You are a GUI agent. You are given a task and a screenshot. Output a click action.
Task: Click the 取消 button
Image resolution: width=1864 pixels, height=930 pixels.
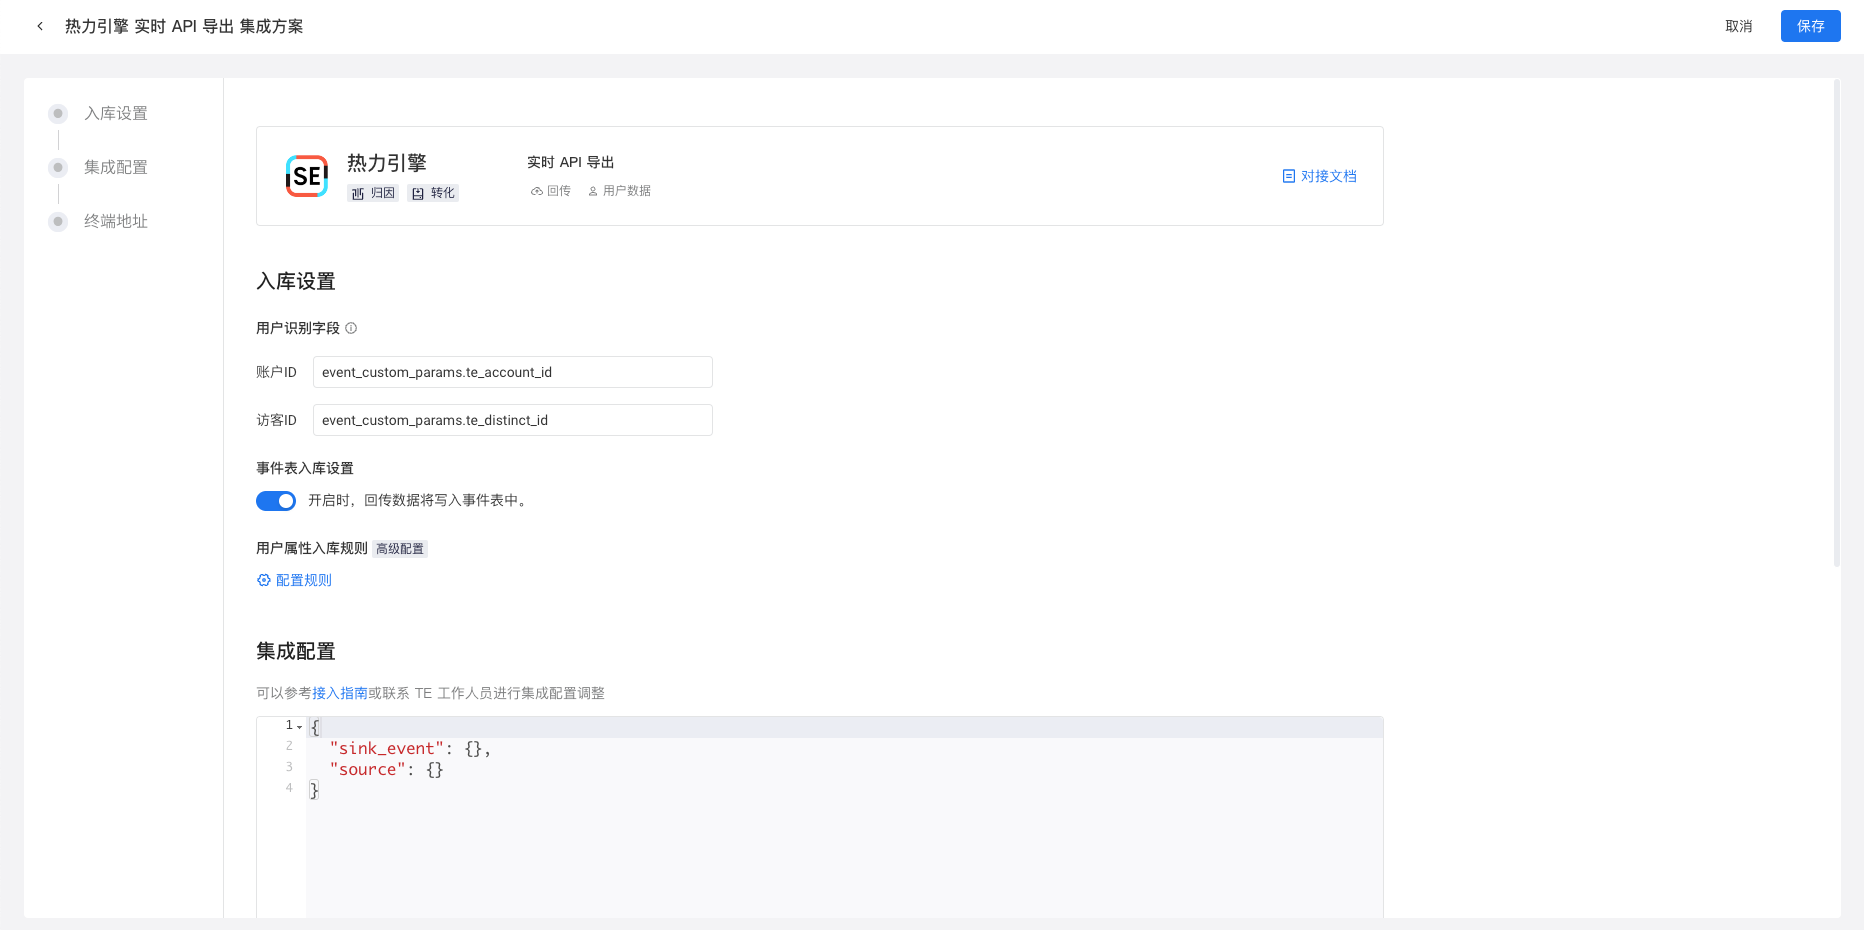click(1739, 26)
